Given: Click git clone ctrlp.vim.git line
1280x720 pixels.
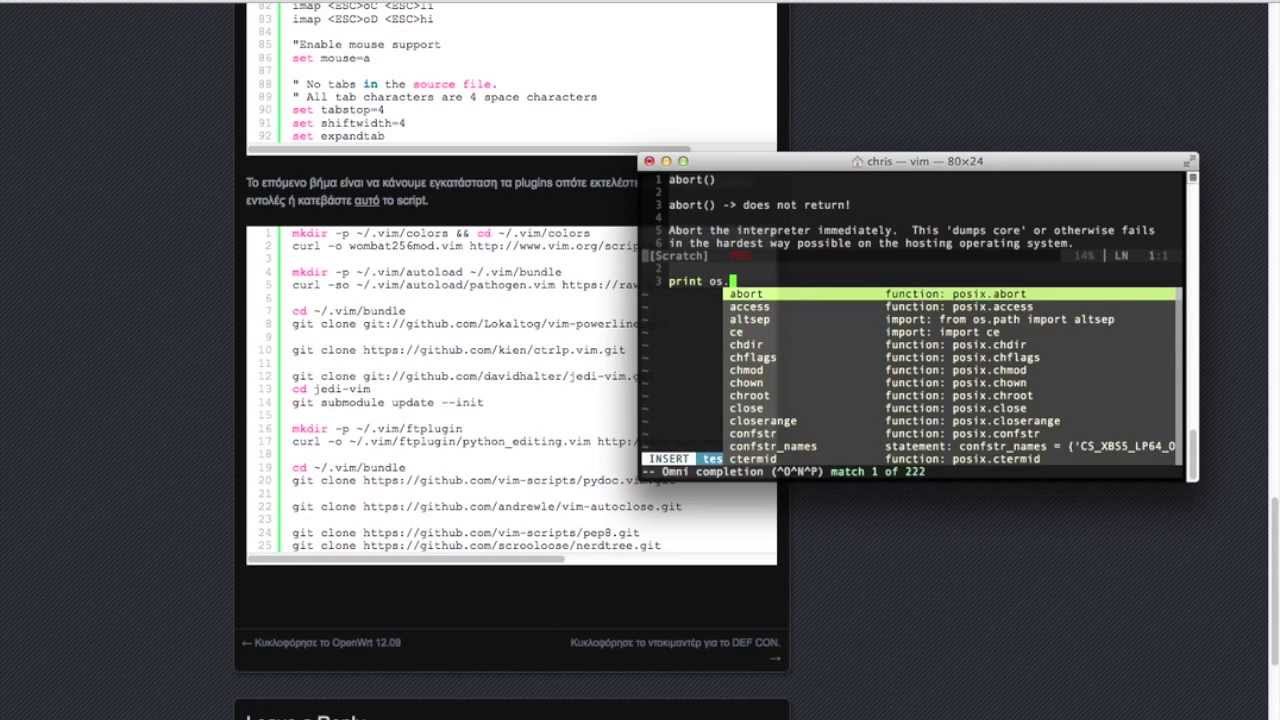Looking at the screenshot, I should click(458, 350).
